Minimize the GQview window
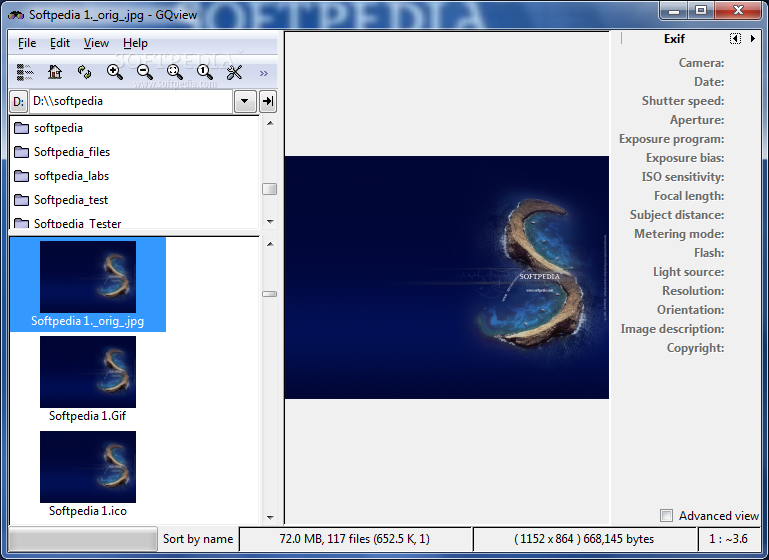This screenshot has width=769, height=560. tap(674, 11)
